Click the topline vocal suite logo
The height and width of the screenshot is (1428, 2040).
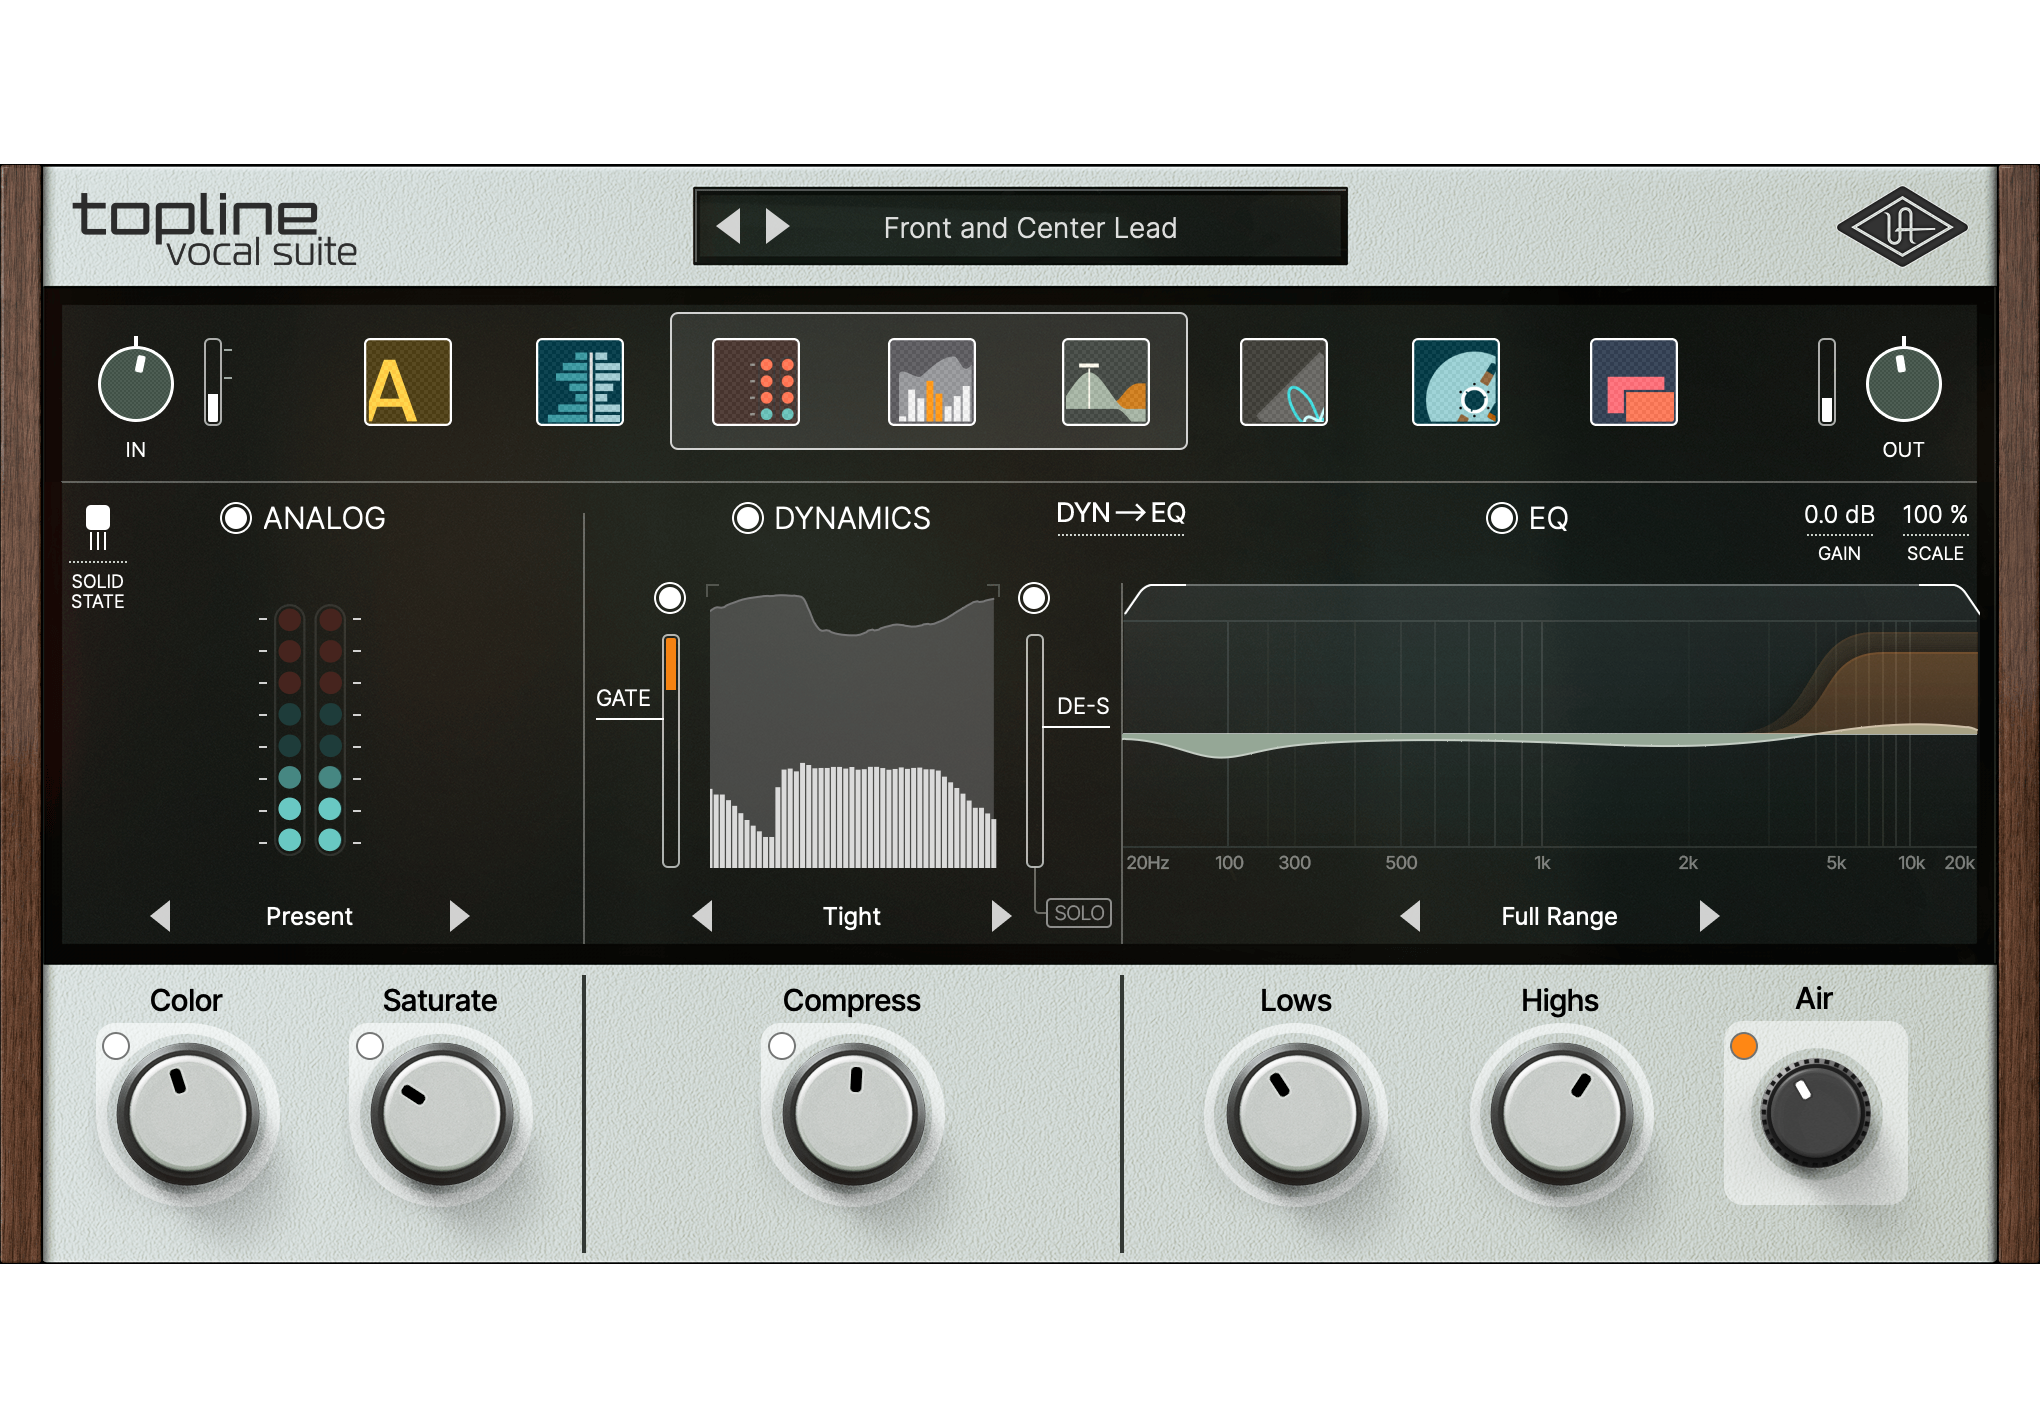[215, 230]
